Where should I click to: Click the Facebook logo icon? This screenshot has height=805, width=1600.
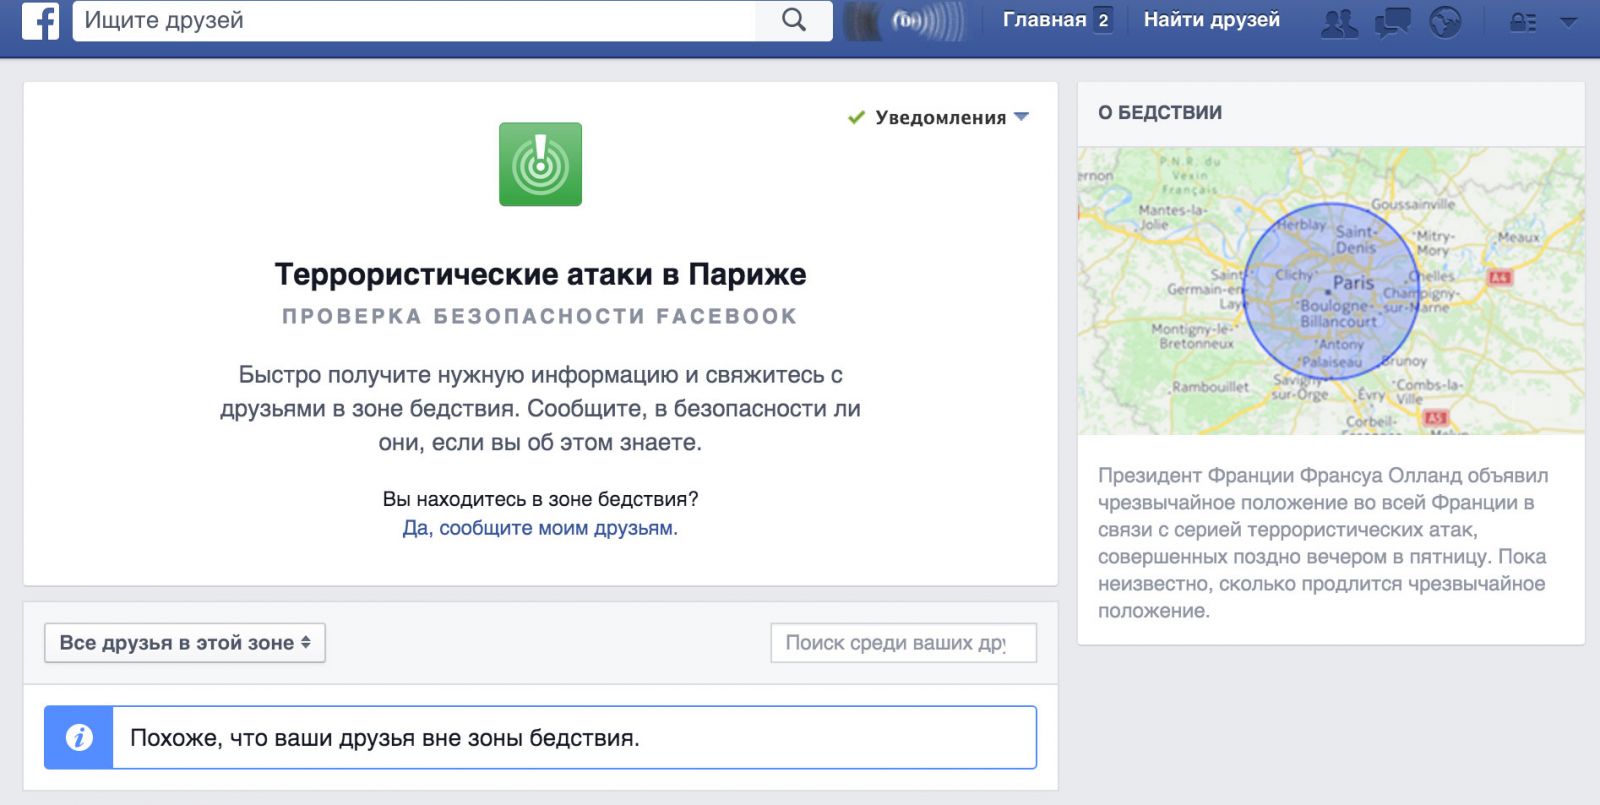(x=40, y=20)
